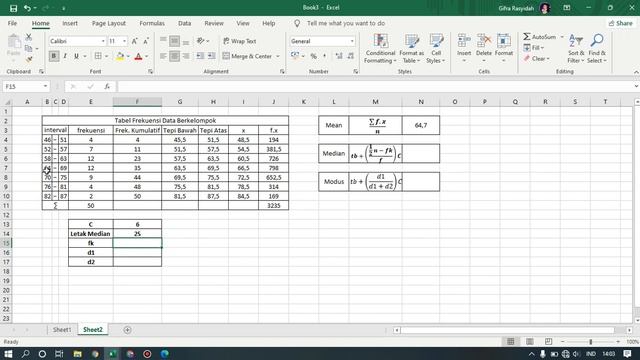640x360 pixels.
Task: Switch to Sheet1 tab
Action: (62, 330)
